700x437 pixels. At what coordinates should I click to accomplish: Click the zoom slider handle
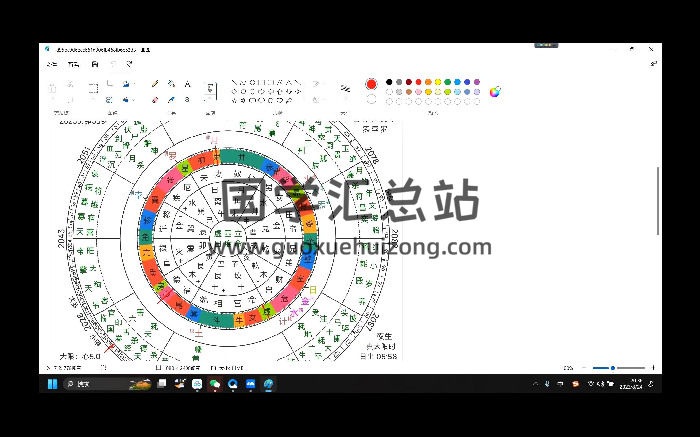[x=613, y=368]
